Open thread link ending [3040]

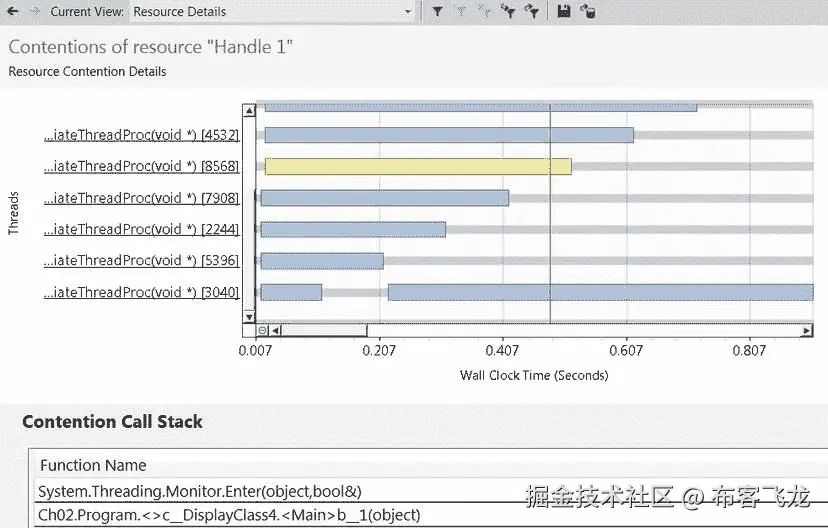(142, 292)
